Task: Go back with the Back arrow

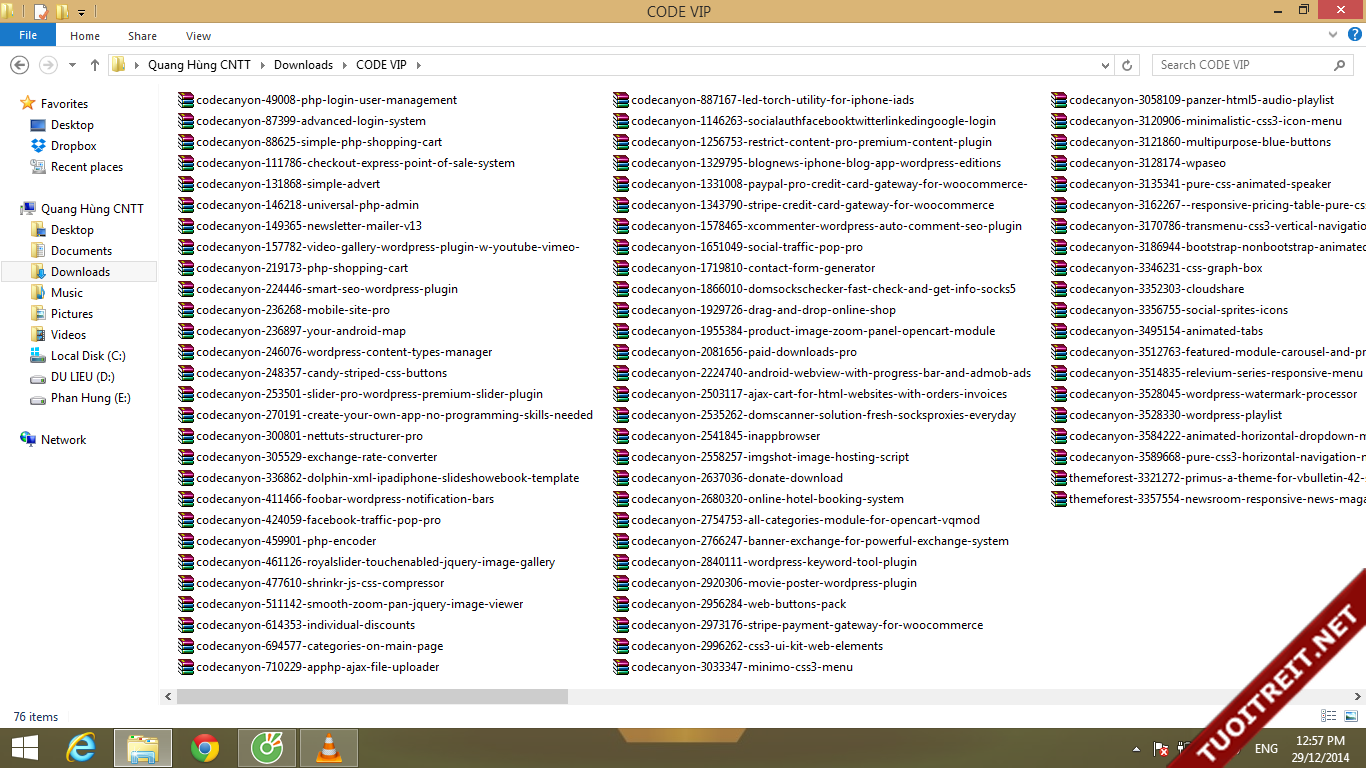Action: coord(19,64)
